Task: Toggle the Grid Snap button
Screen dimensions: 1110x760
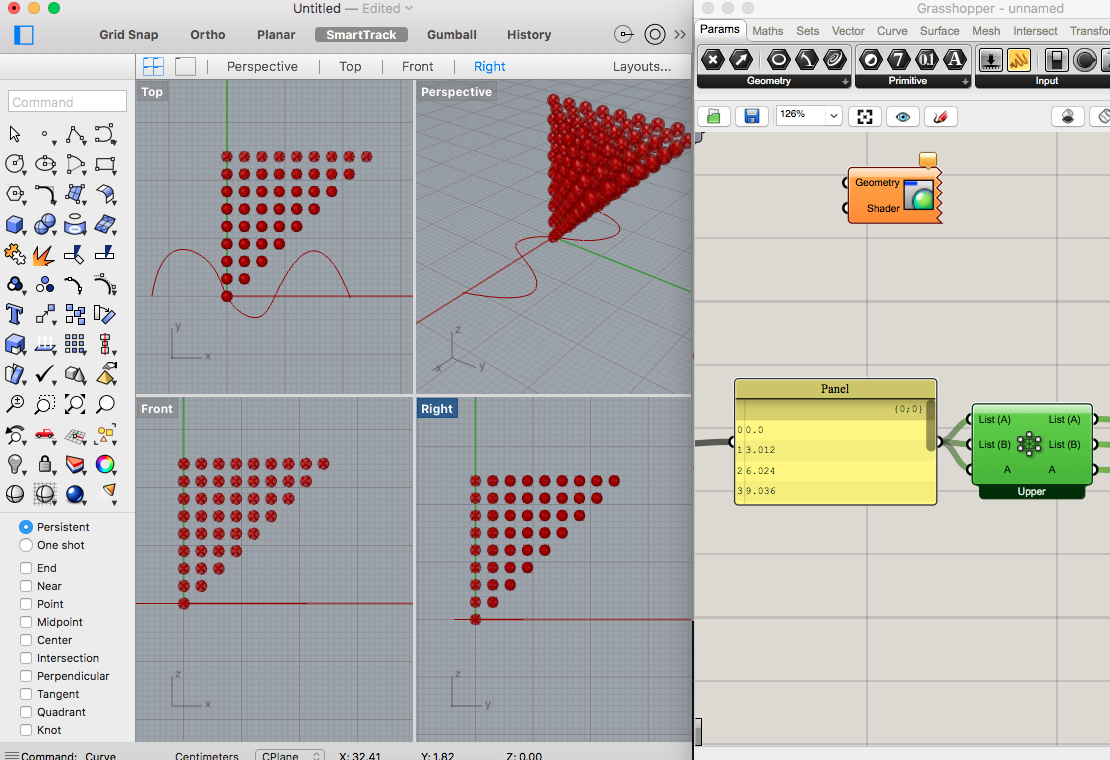Action: pos(129,35)
